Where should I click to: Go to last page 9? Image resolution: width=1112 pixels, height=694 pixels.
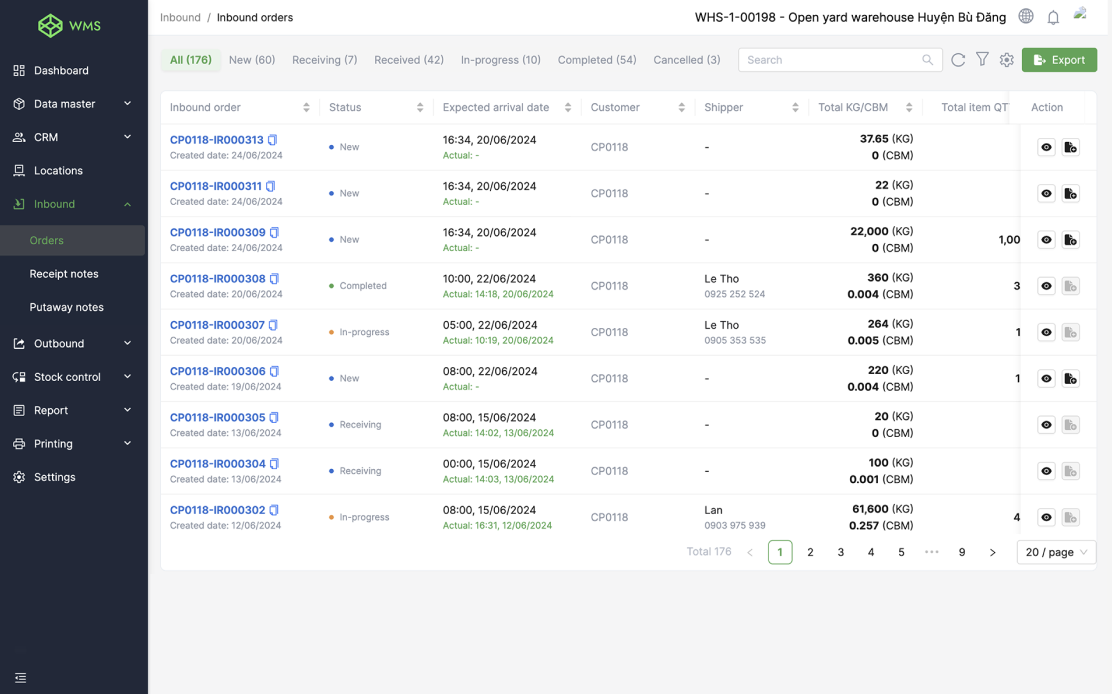pos(962,552)
